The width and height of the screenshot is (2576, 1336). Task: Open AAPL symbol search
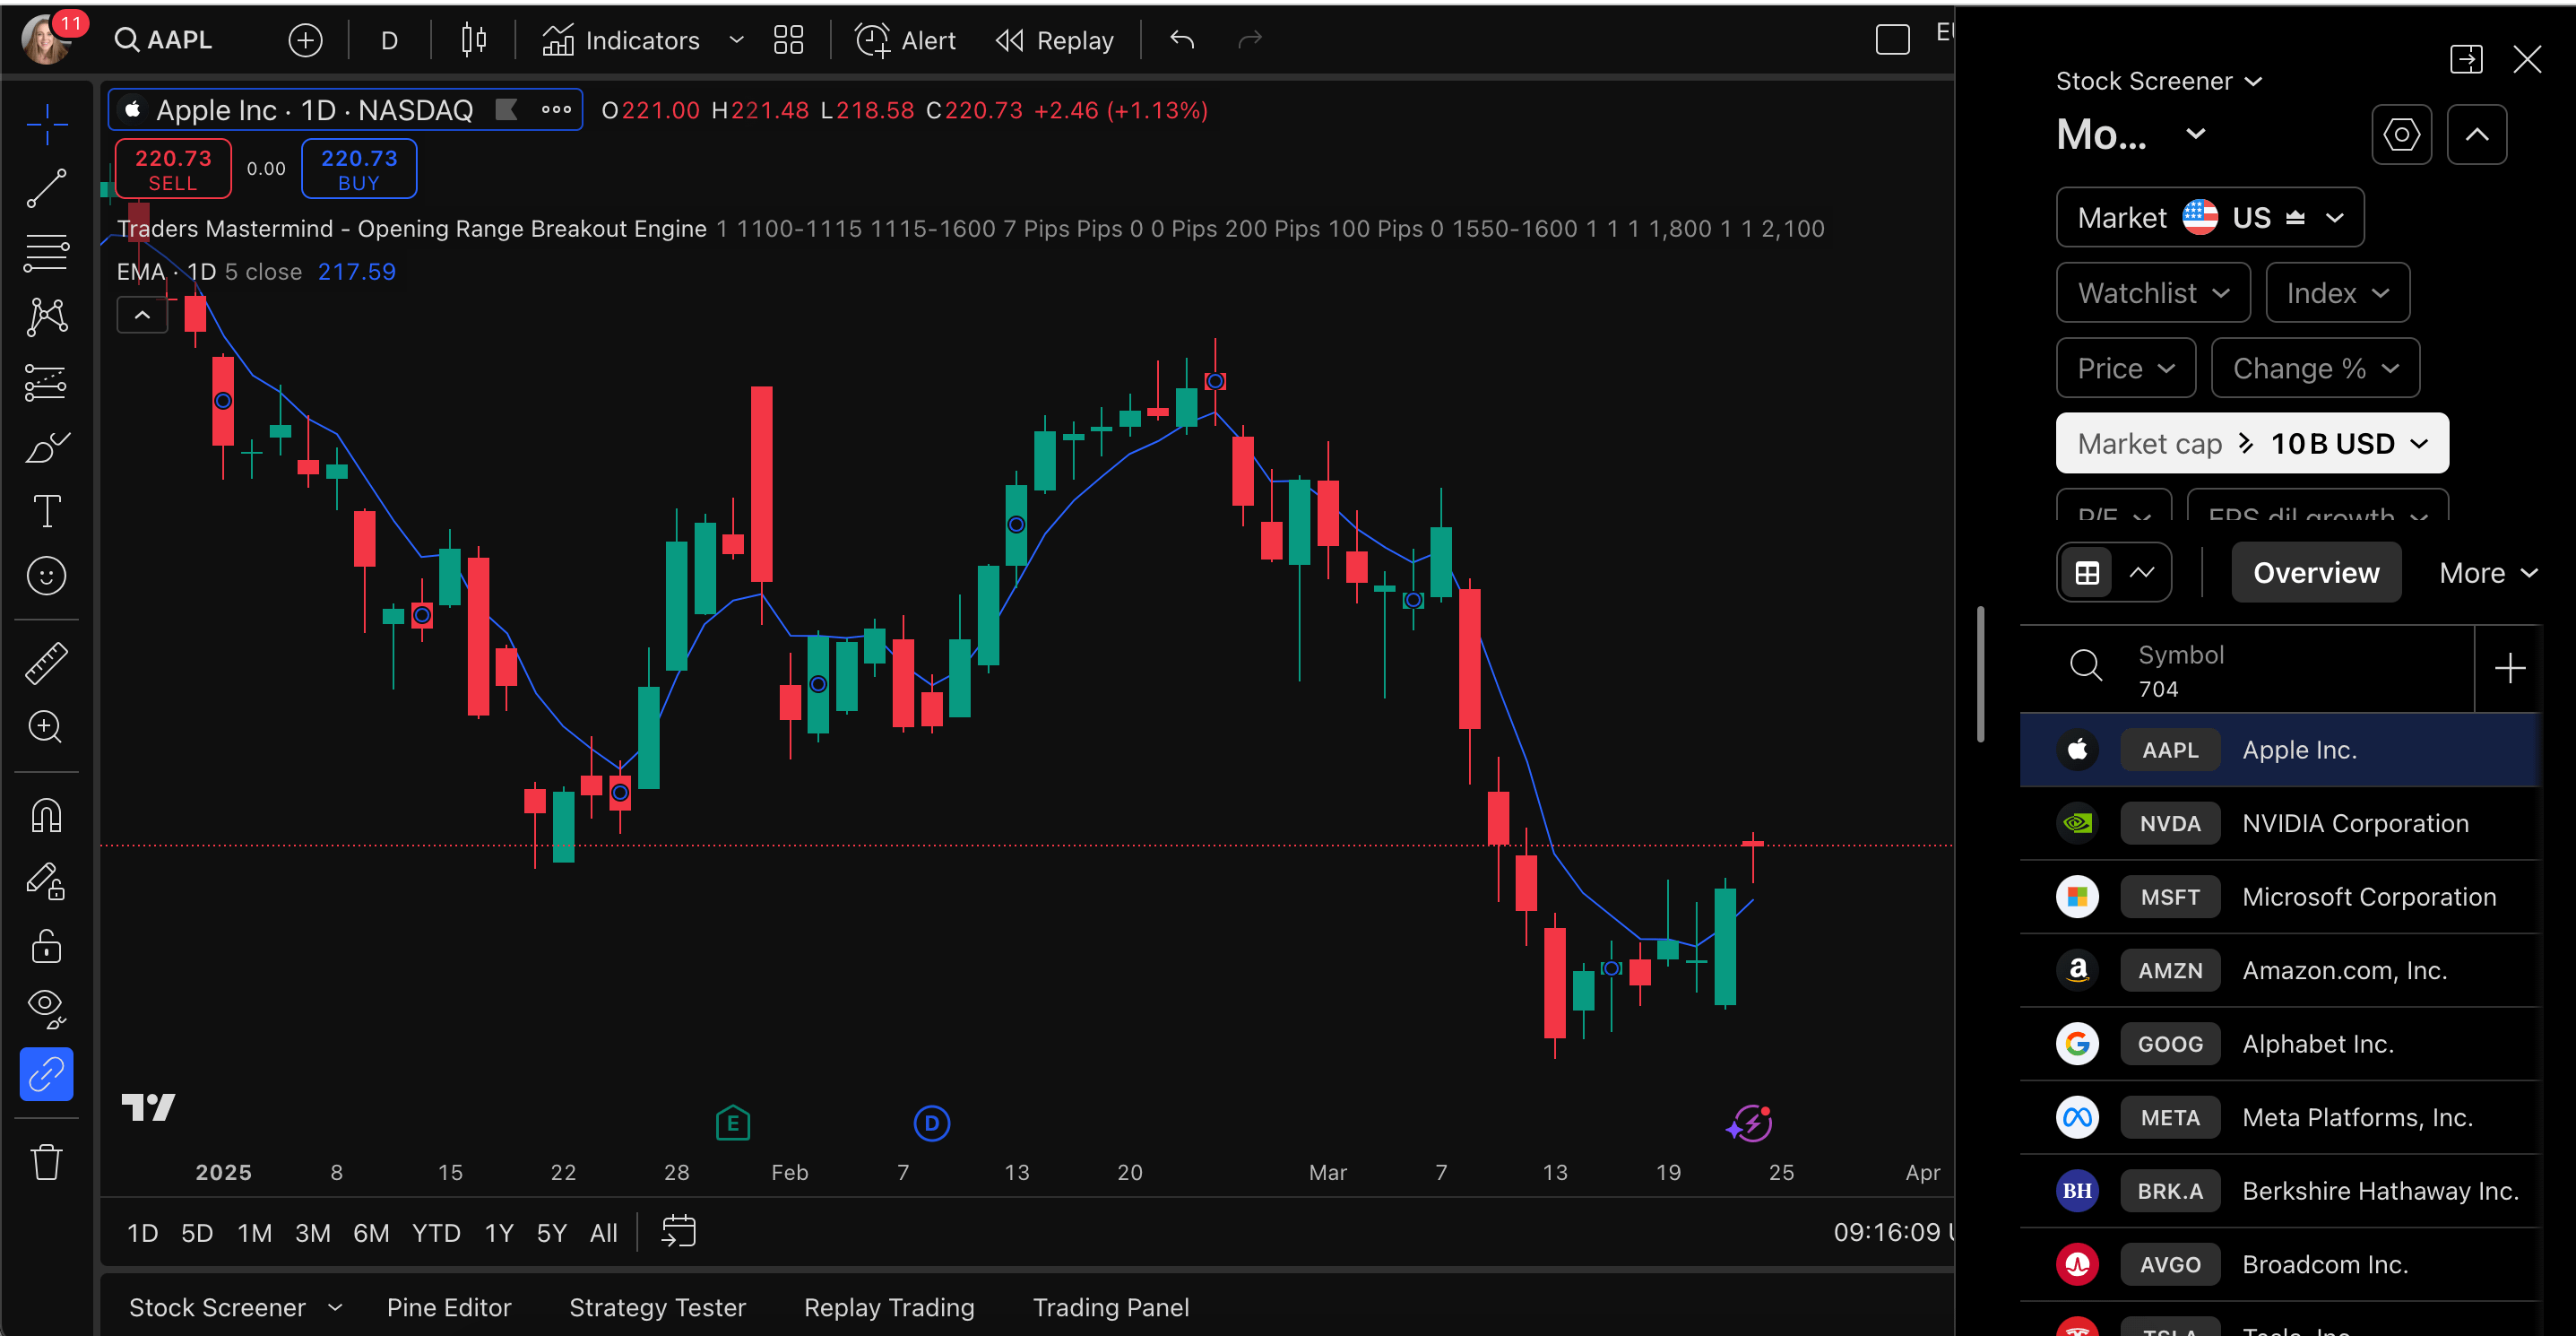tap(165, 40)
